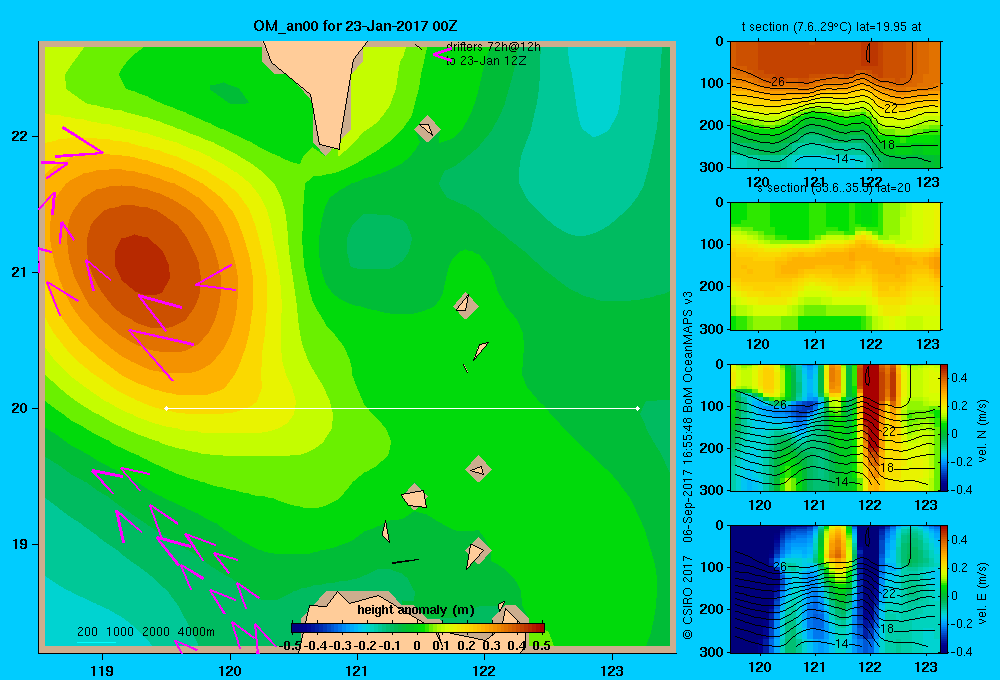1000x680 pixels.
Task: Click the '4000m' bathymetry legend label
Action: 196,632
